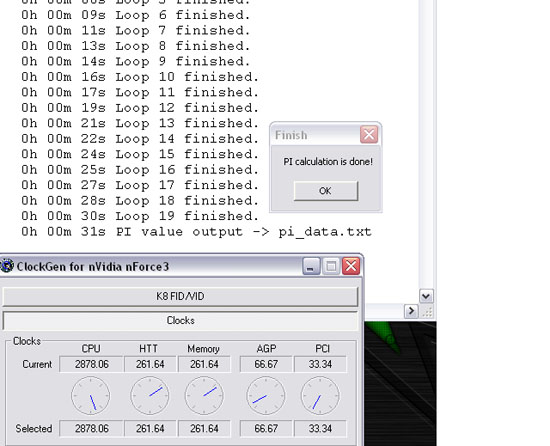The width and height of the screenshot is (550, 446).
Task: Click scroll down arrow in Super PI window
Action: 426,296
